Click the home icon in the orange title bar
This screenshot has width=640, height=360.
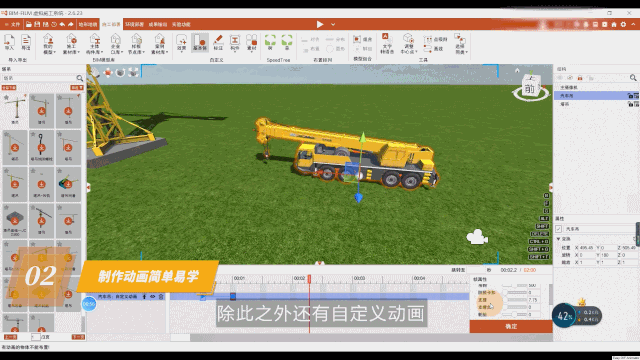614,24
